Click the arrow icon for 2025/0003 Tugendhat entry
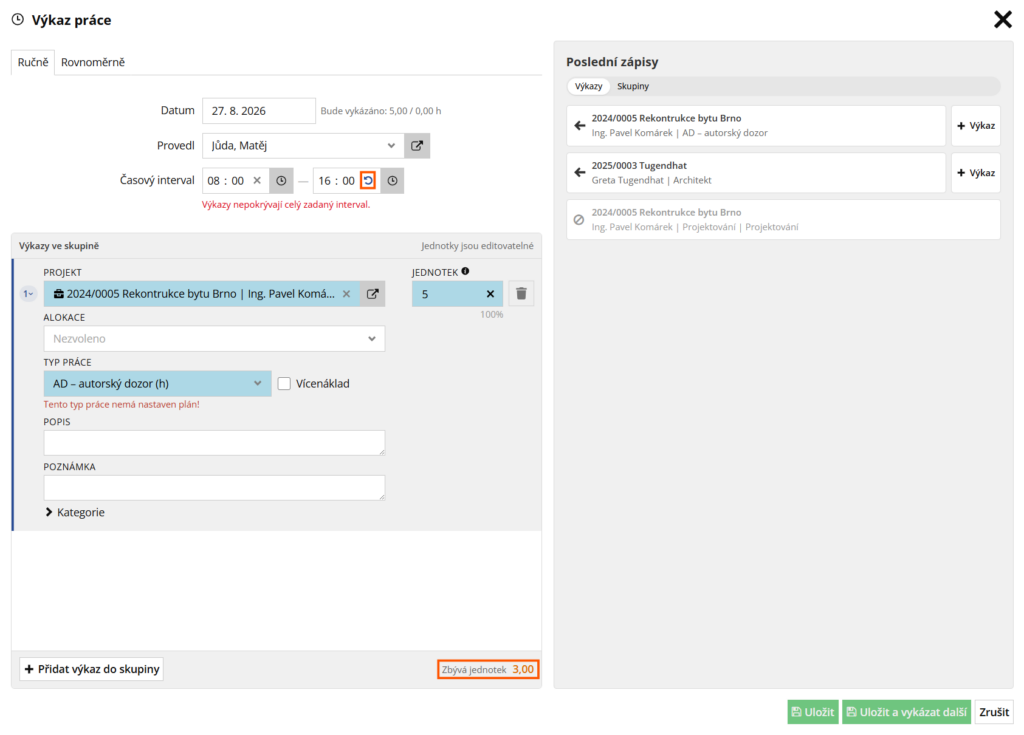The width and height of the screenshot is (1024, 735). click(579, 172)
